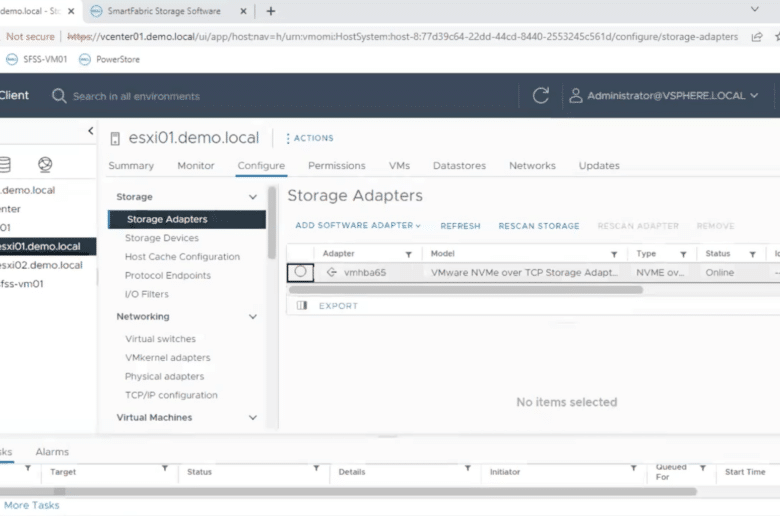Open VMkernel adapters settings
This screenshot has height=516, width=780.
click(168, 358)
